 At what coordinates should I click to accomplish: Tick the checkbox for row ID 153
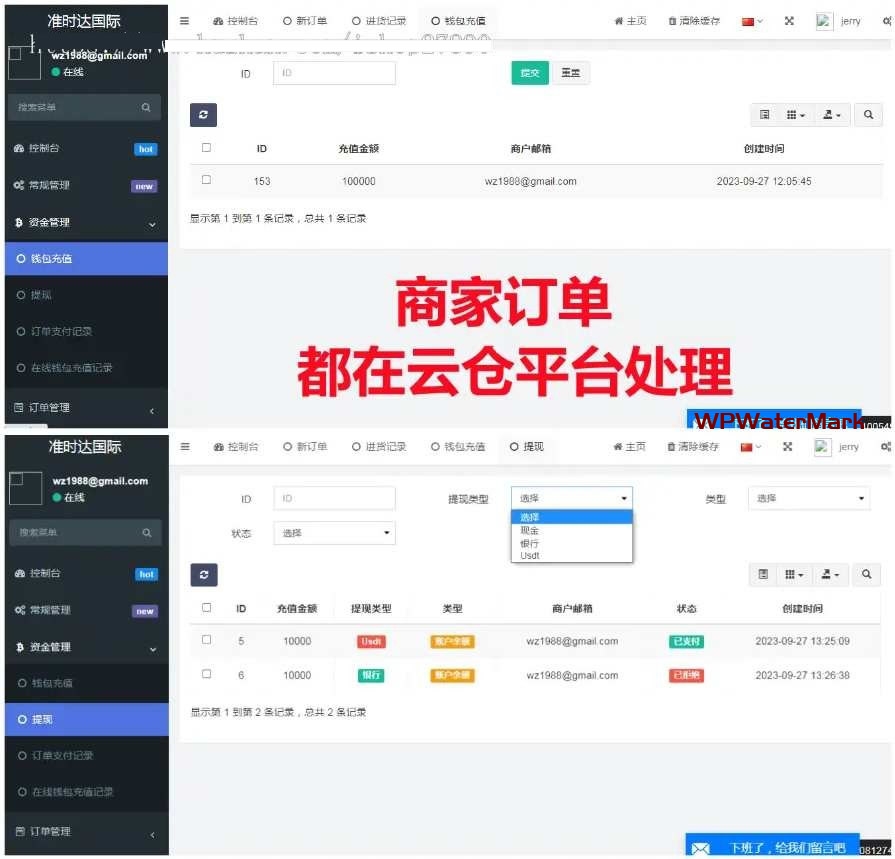pyautogui.click(x=206, y=180)
